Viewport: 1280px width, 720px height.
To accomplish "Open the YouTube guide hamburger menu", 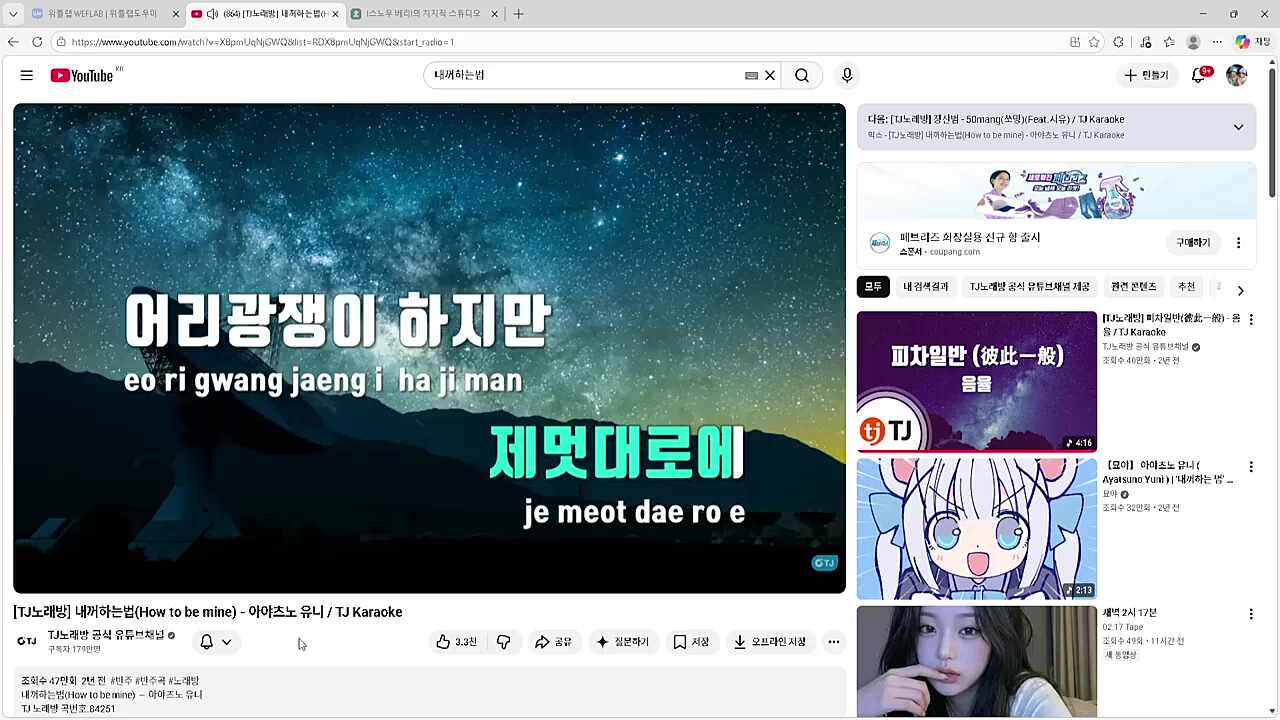I will point(27,75).
